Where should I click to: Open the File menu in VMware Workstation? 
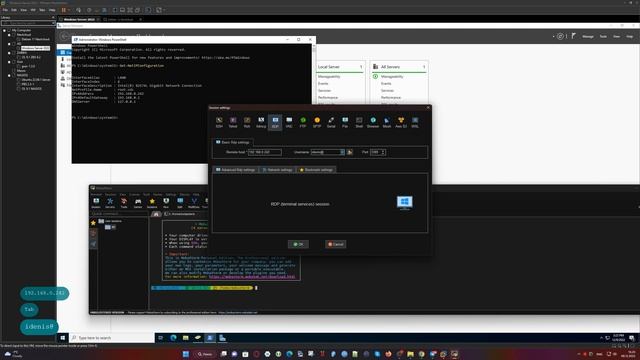5,10
